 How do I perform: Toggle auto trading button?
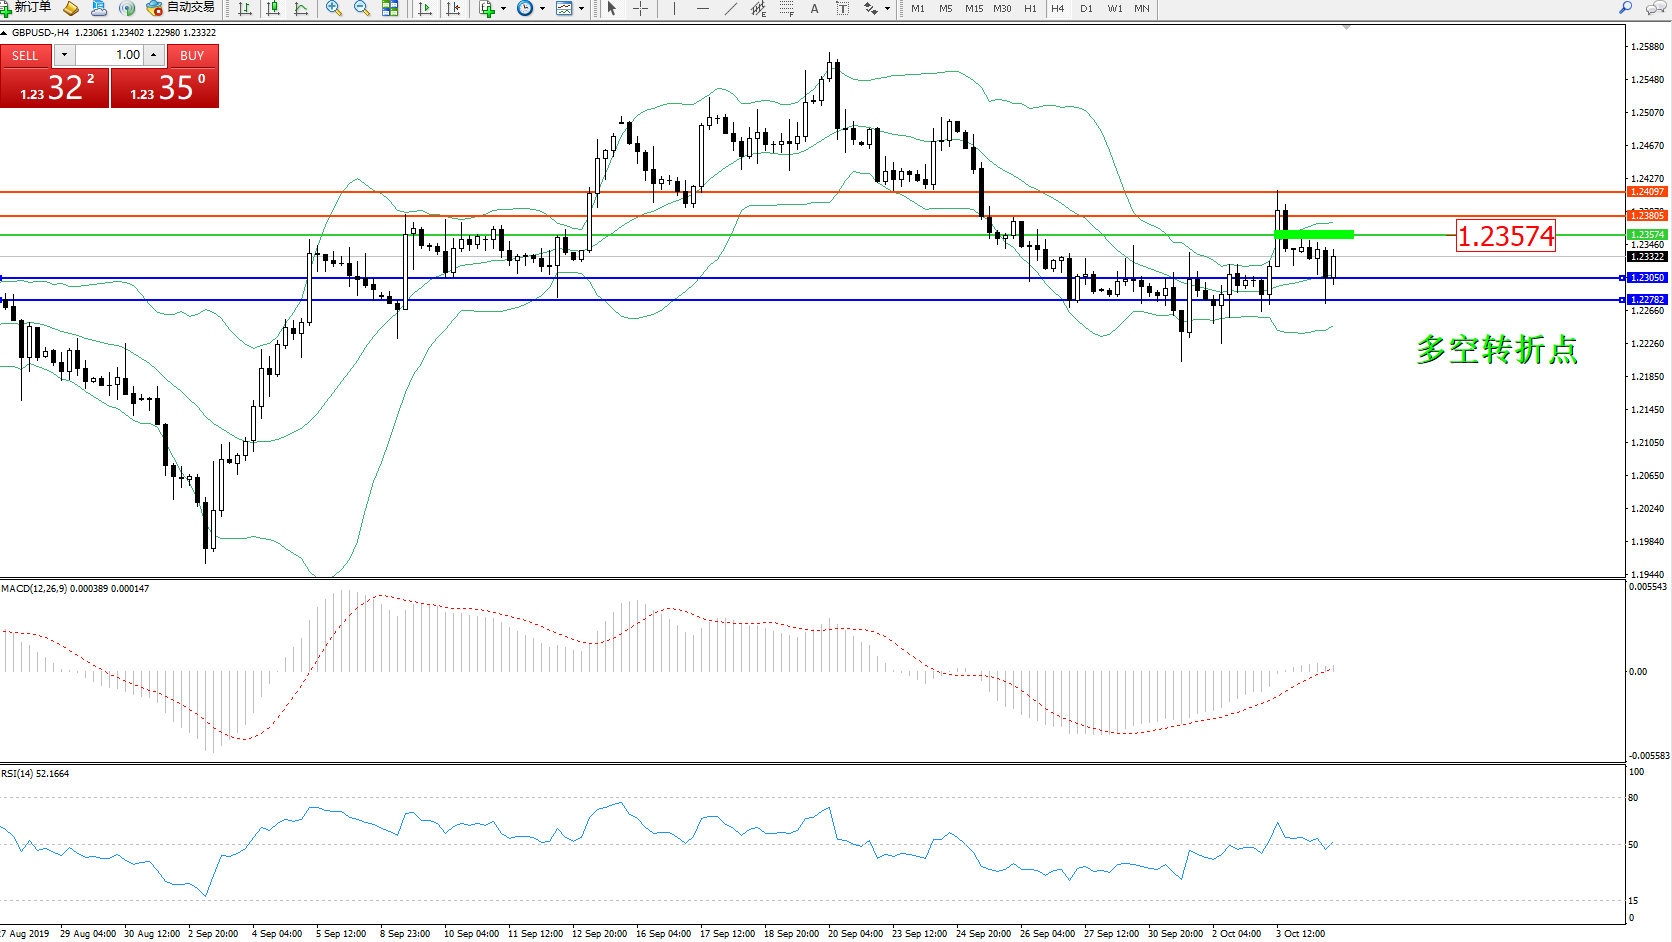click(x=181, y=8)
